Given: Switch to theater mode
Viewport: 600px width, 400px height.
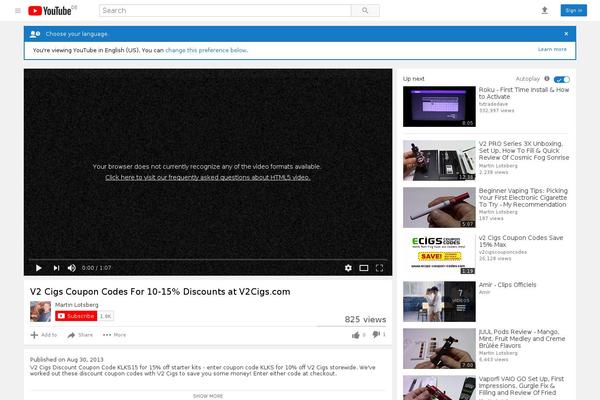Looking at the screenshot, I should click(x=364, y=268).
